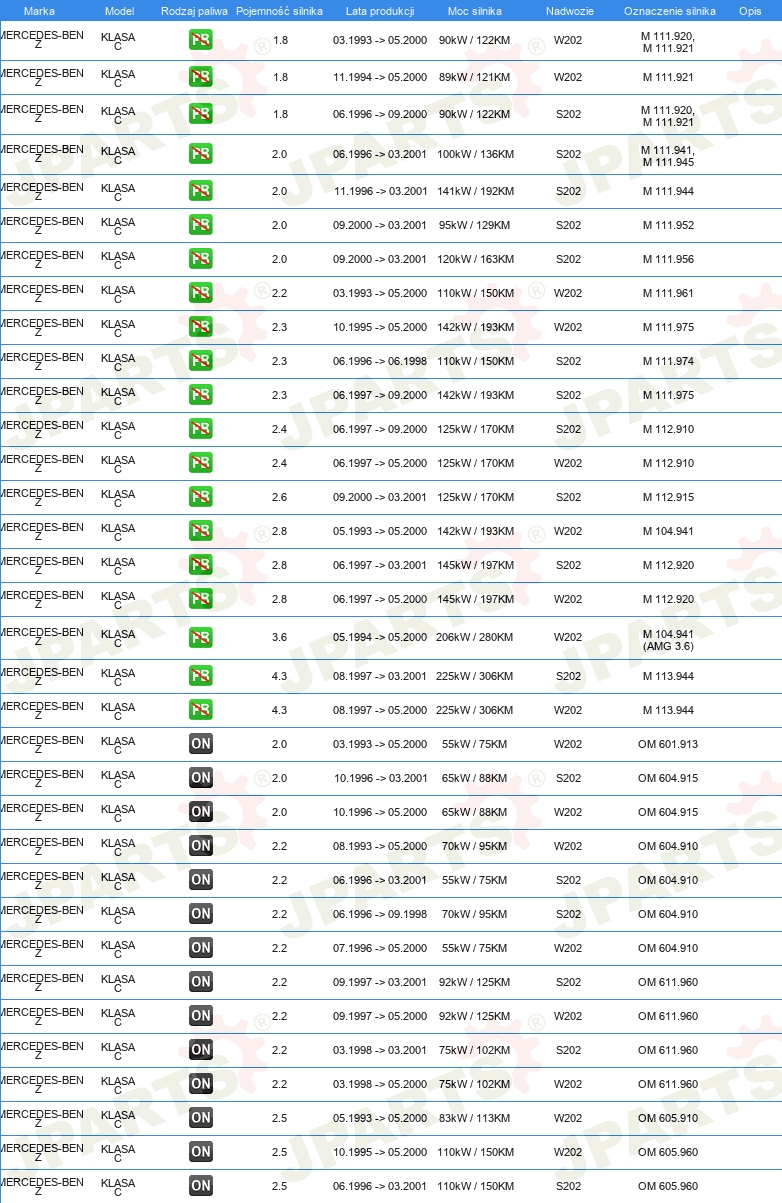Click the production date 11.1994 -> 05.2000
The height and width of the screenshot is (1203, 782).
(x=380, y=77)
